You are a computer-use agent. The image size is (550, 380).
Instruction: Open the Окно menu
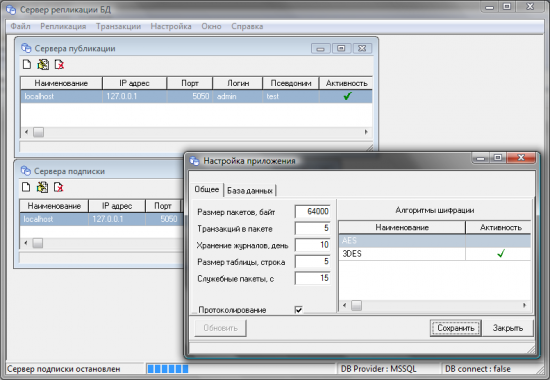[211, 26]
